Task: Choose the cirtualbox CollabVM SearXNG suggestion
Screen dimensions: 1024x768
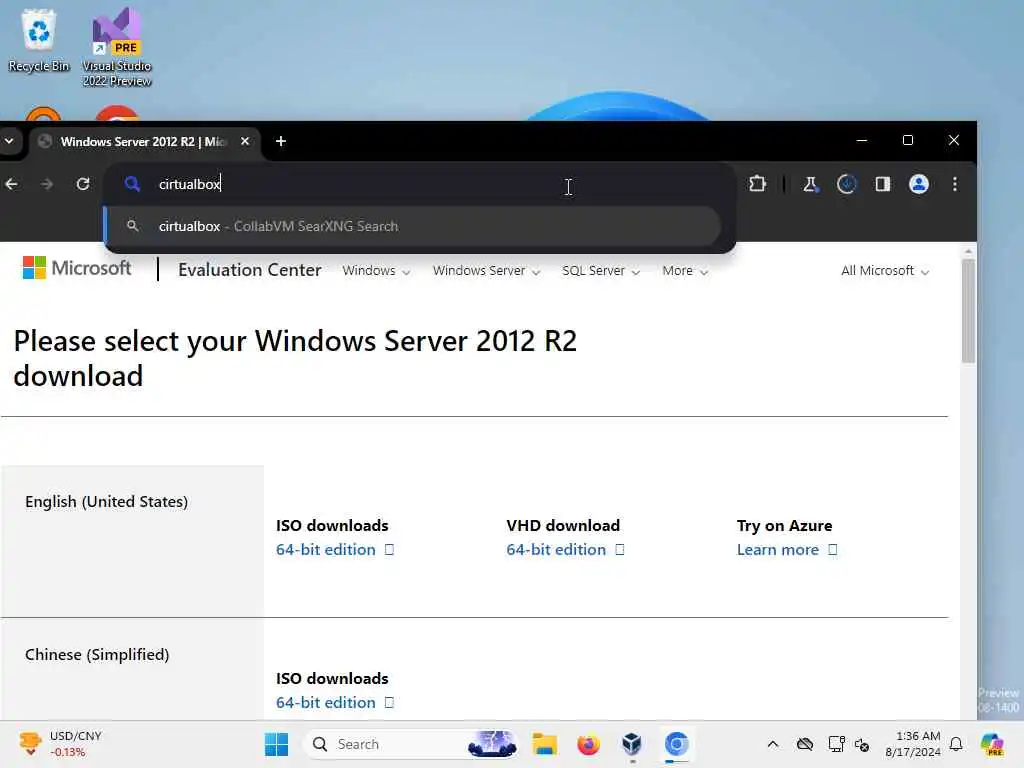Action: click(x=413, y=226)
